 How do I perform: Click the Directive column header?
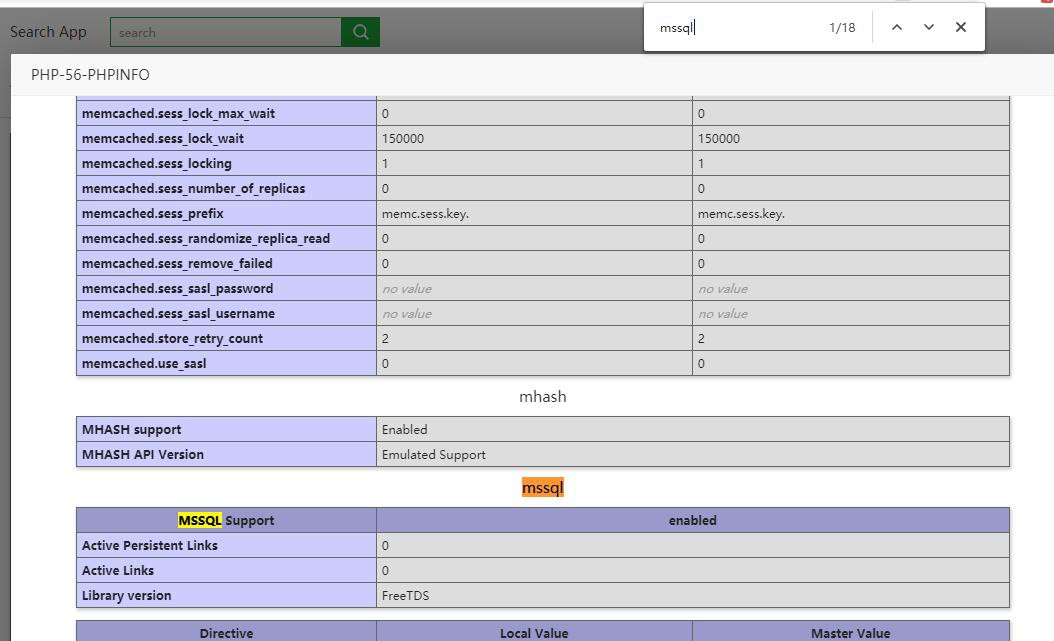[x=226, y=633]
